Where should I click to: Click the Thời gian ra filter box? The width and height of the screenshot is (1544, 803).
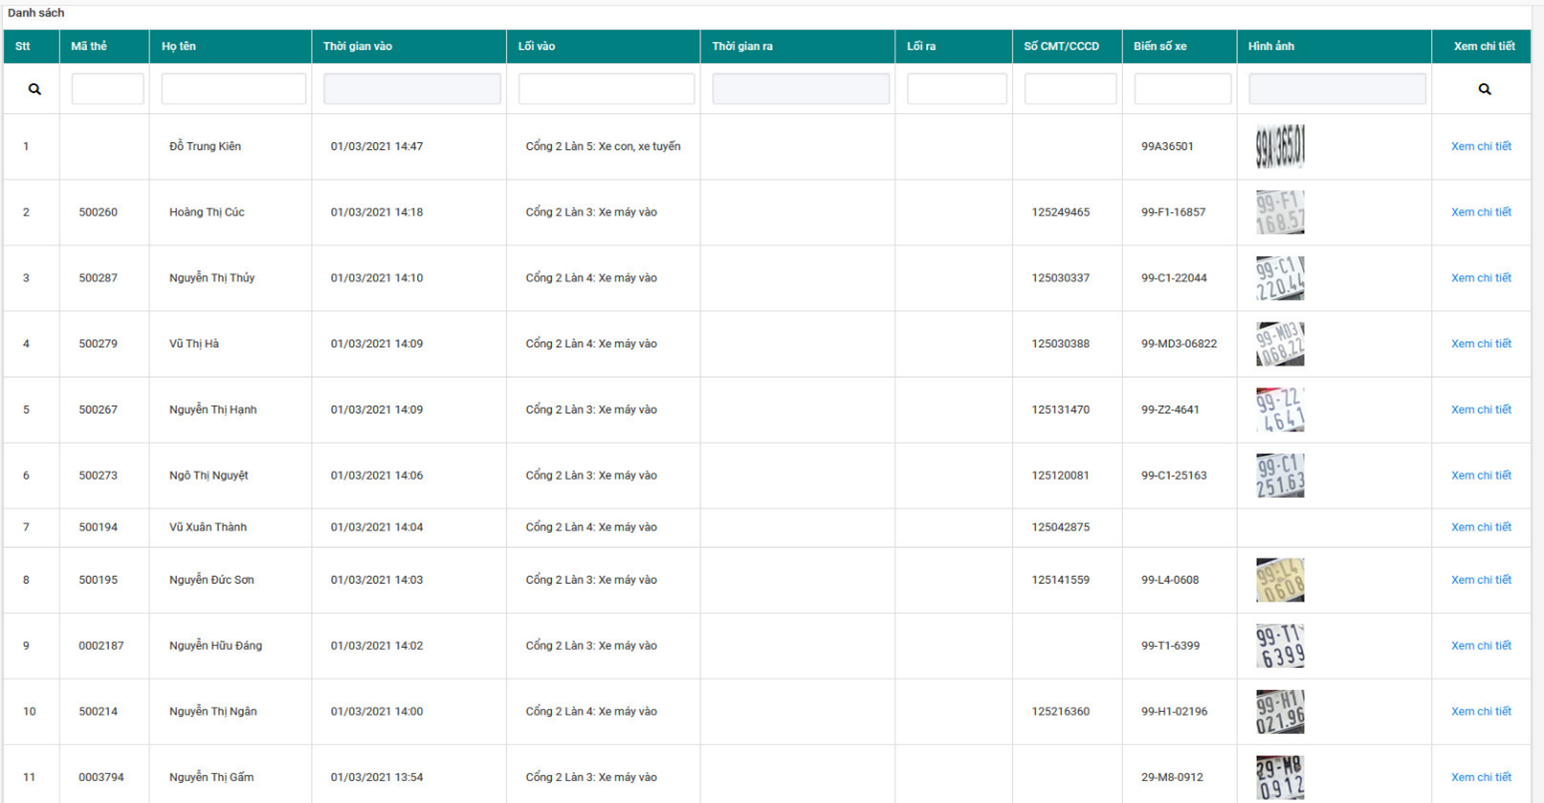click(801, 89)
